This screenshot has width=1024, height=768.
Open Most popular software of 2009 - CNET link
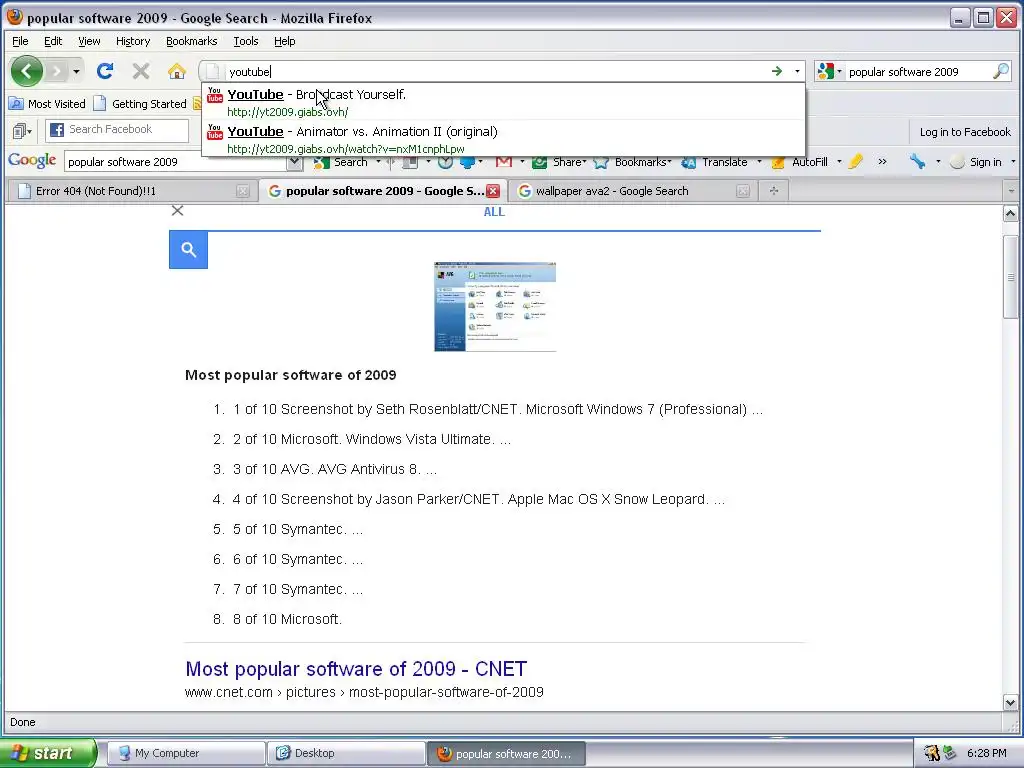(356, 669)
